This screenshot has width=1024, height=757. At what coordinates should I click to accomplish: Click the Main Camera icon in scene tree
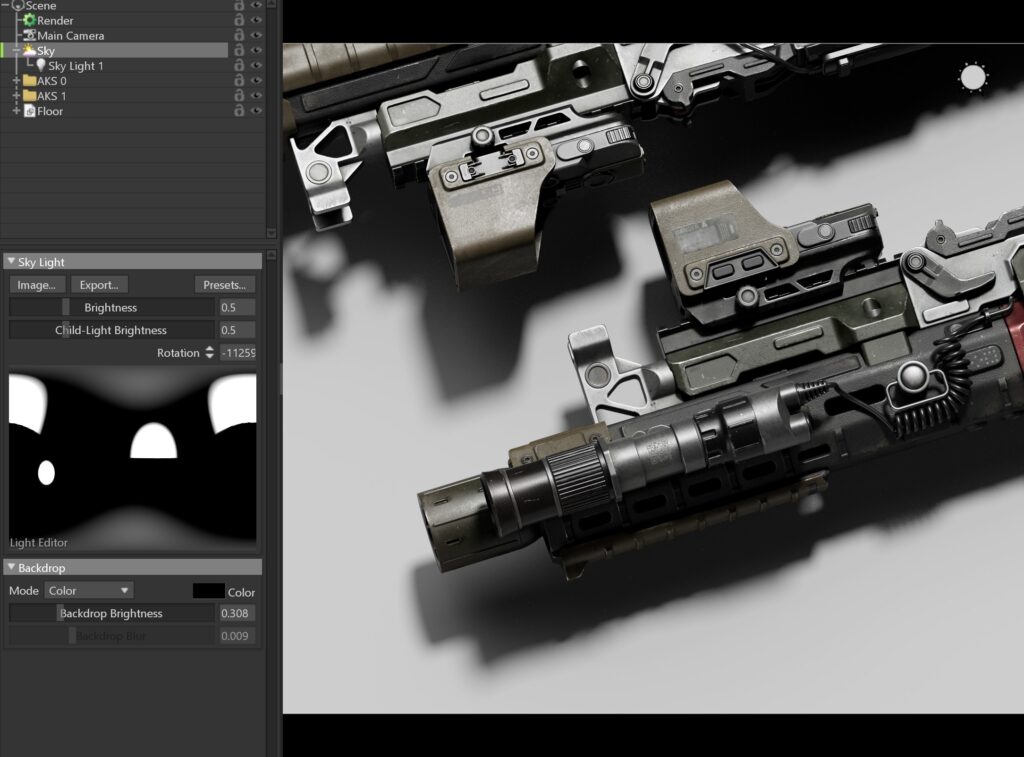[x=29, y=35]
